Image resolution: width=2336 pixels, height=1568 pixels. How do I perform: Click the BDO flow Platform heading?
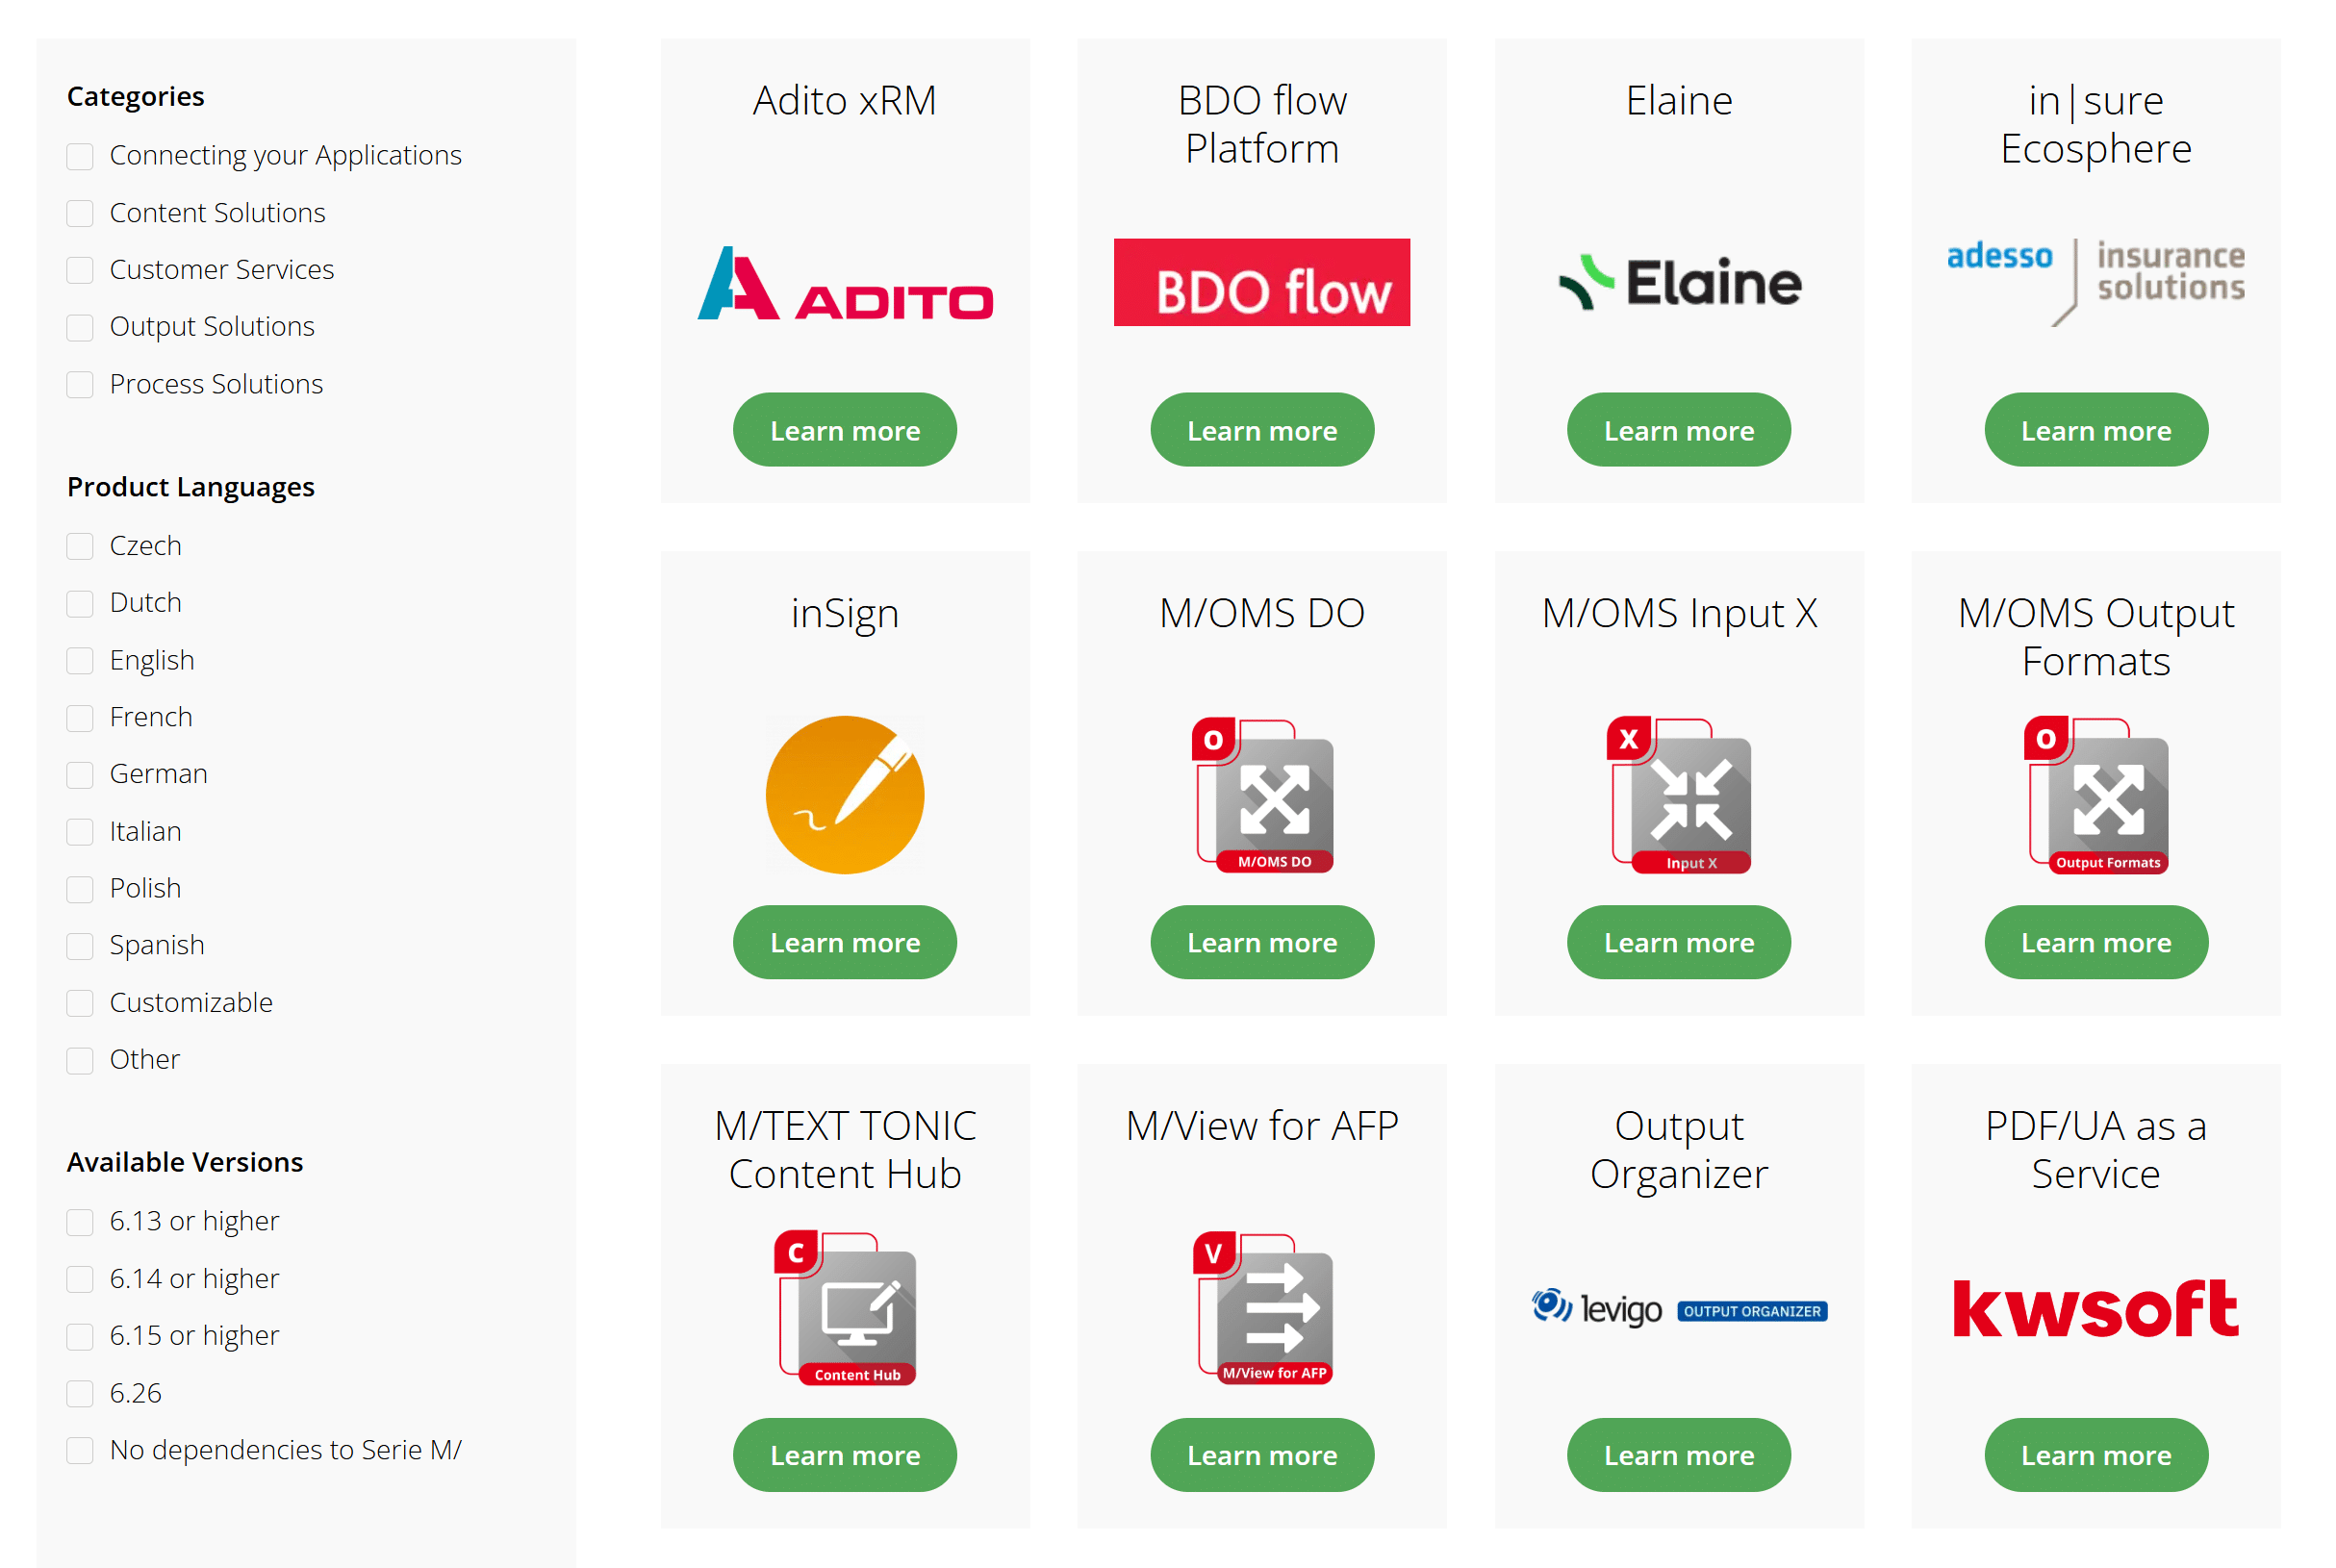(1262, 125)
